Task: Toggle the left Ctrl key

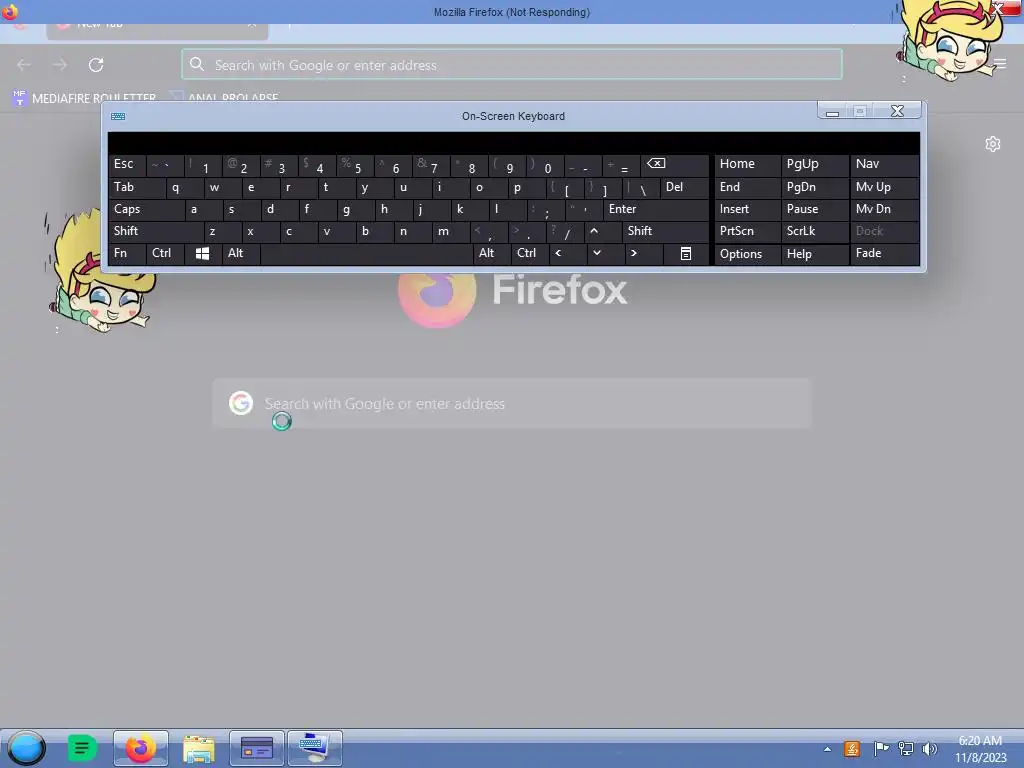Action: coord(165,253)
